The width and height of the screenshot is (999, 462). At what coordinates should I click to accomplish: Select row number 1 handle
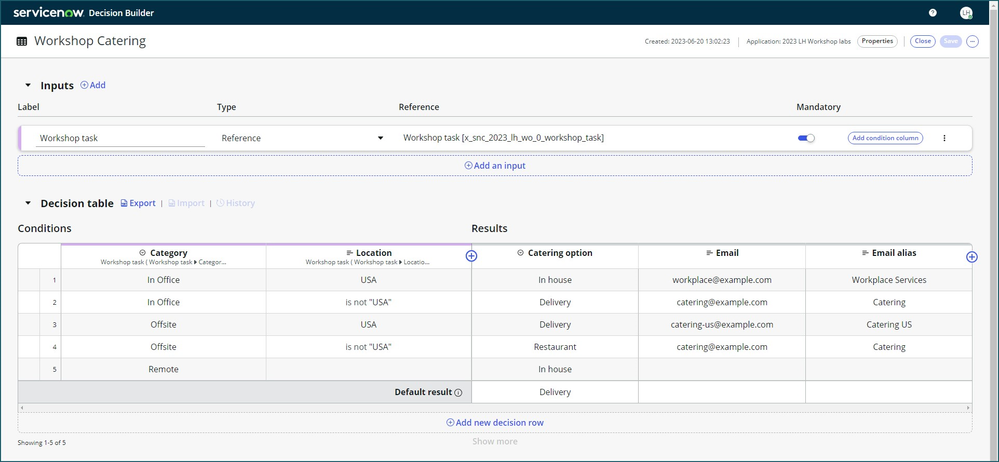point(50,280)
